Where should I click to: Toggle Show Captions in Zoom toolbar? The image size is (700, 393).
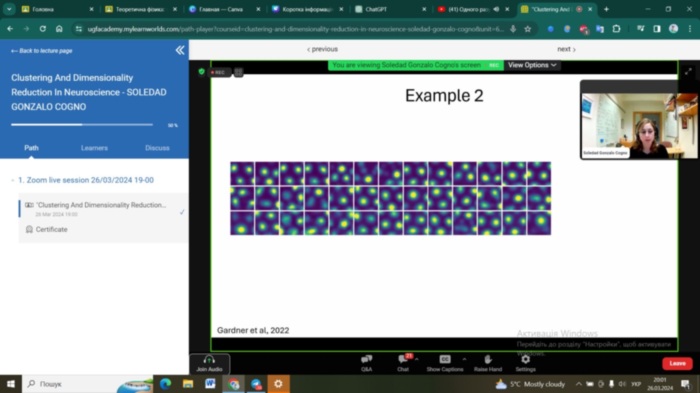[445, 363]
